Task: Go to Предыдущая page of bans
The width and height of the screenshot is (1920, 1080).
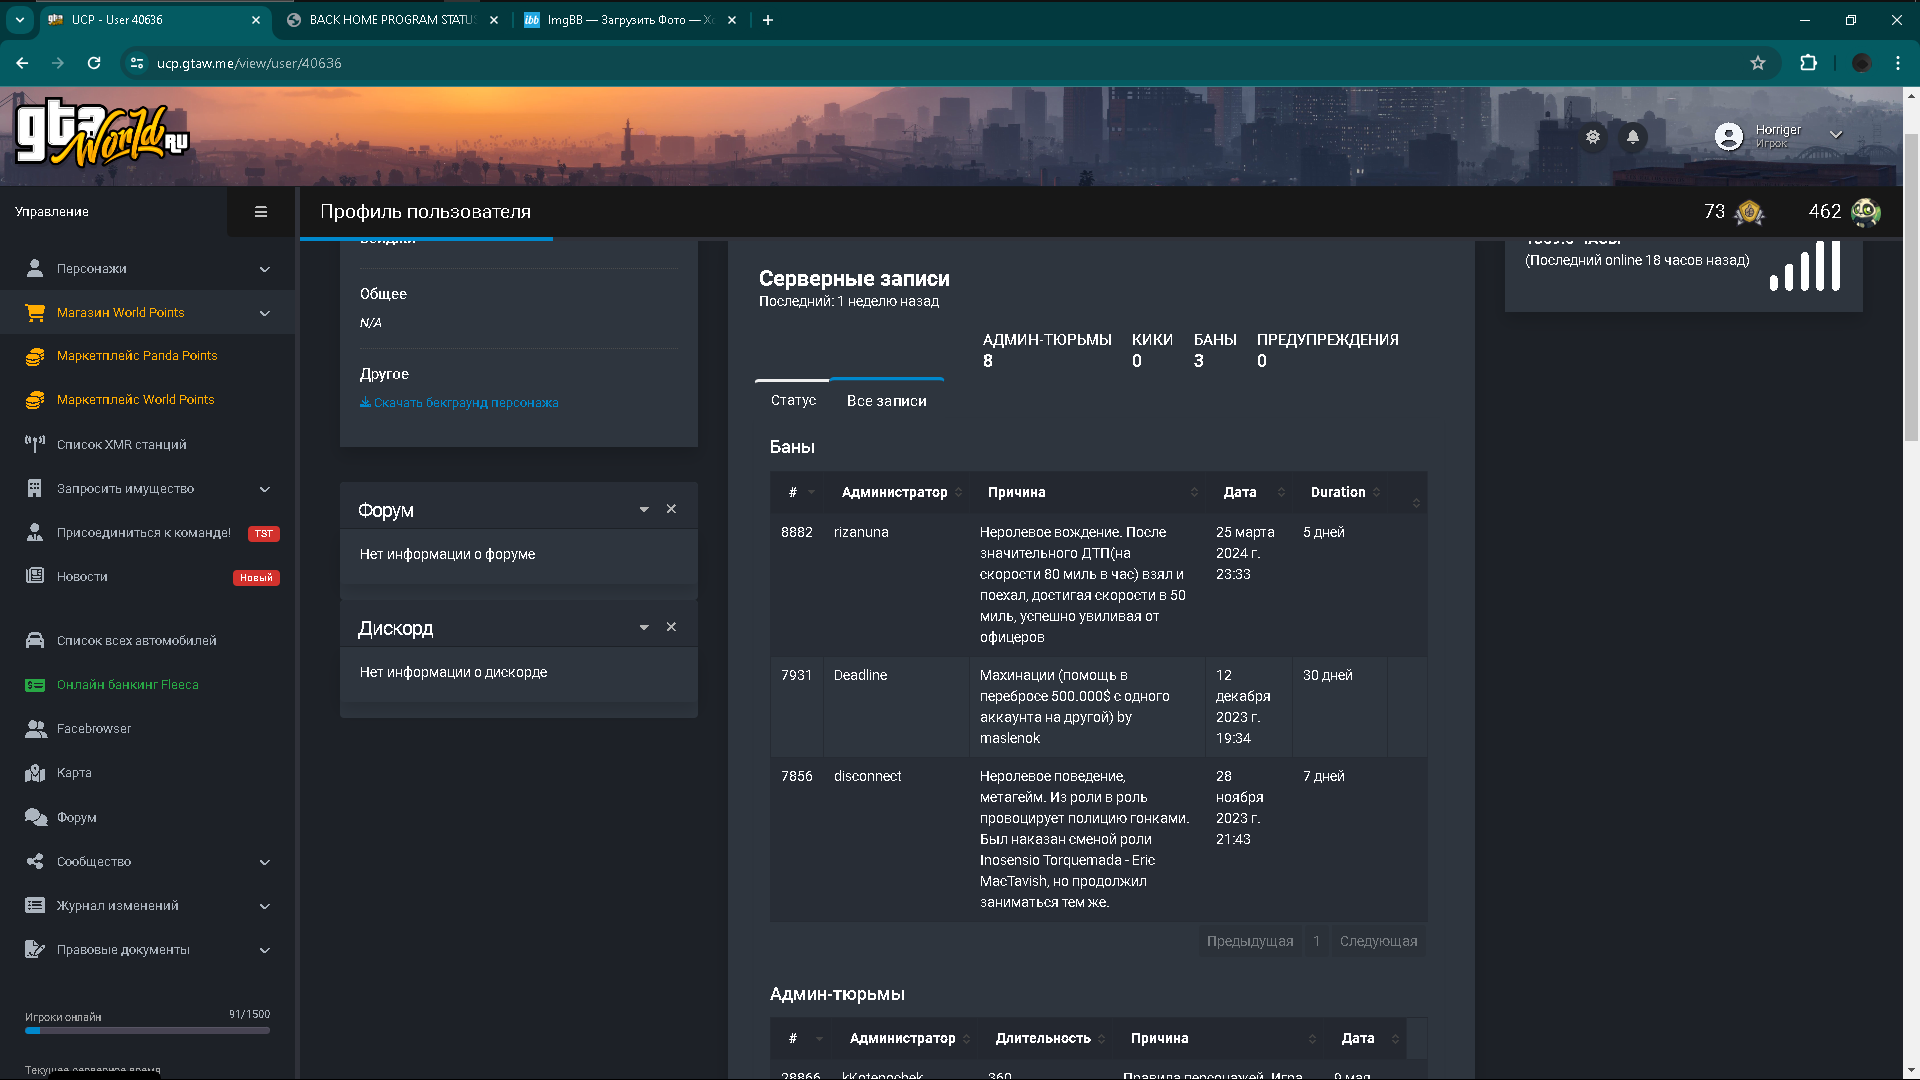Action: pos(1250,941)
